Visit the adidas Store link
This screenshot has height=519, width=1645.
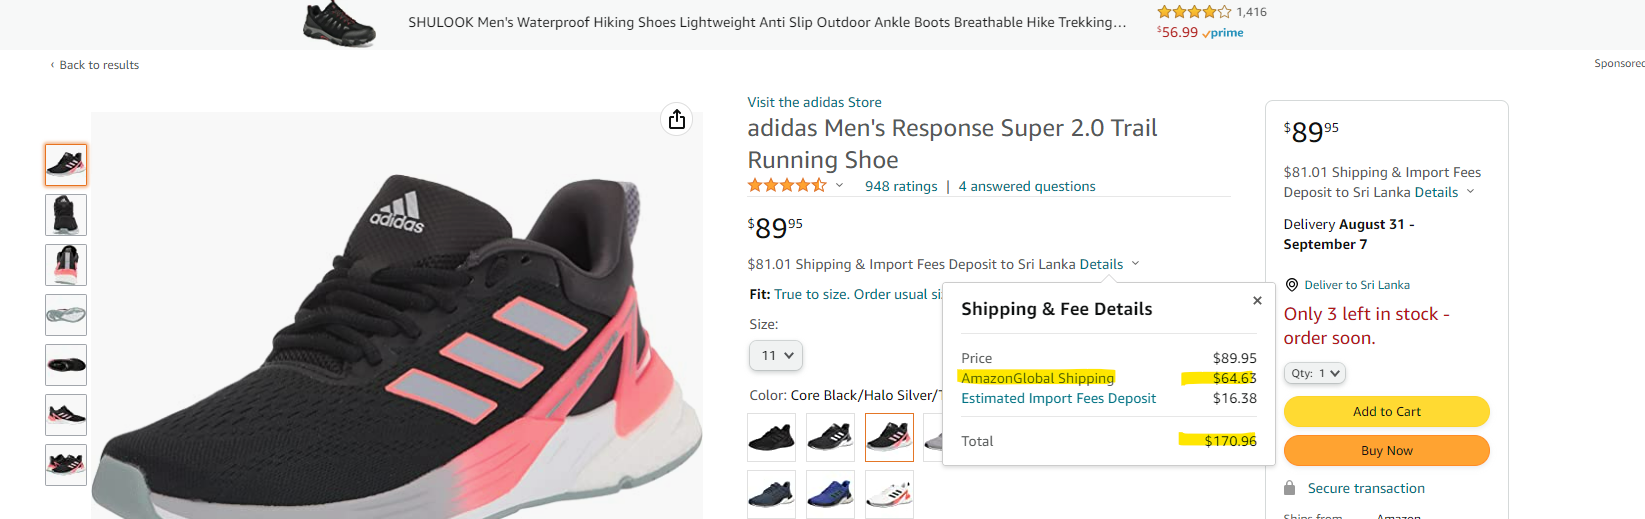pyautogui.click(x=814, y=102)
